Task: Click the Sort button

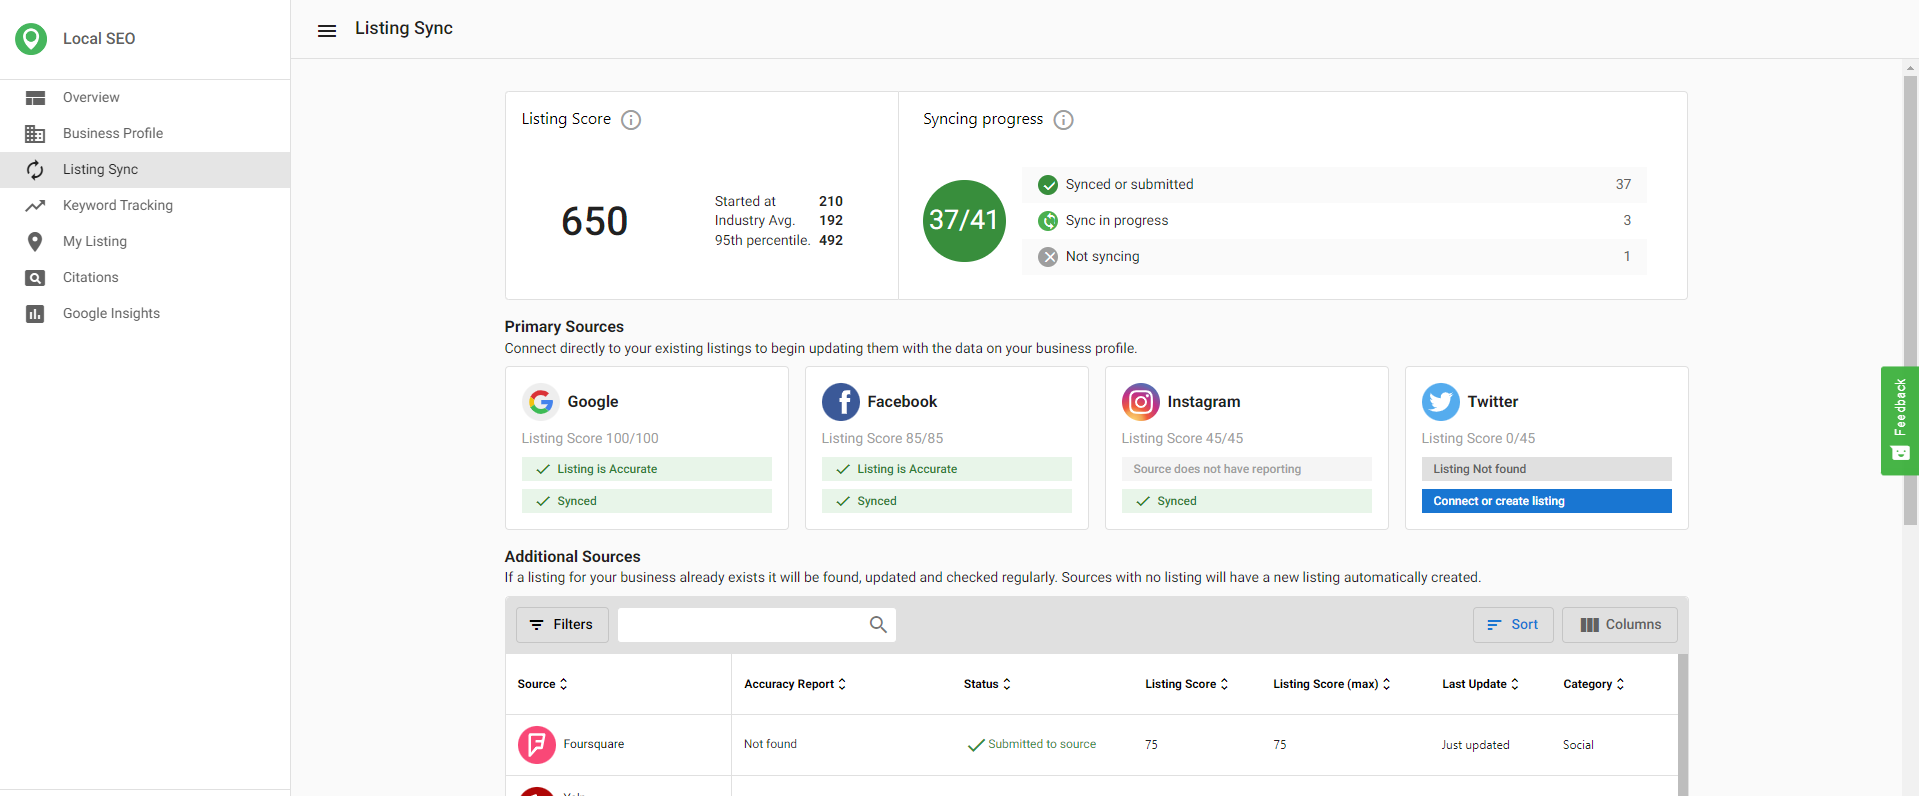Action: tap(1513, 625)
